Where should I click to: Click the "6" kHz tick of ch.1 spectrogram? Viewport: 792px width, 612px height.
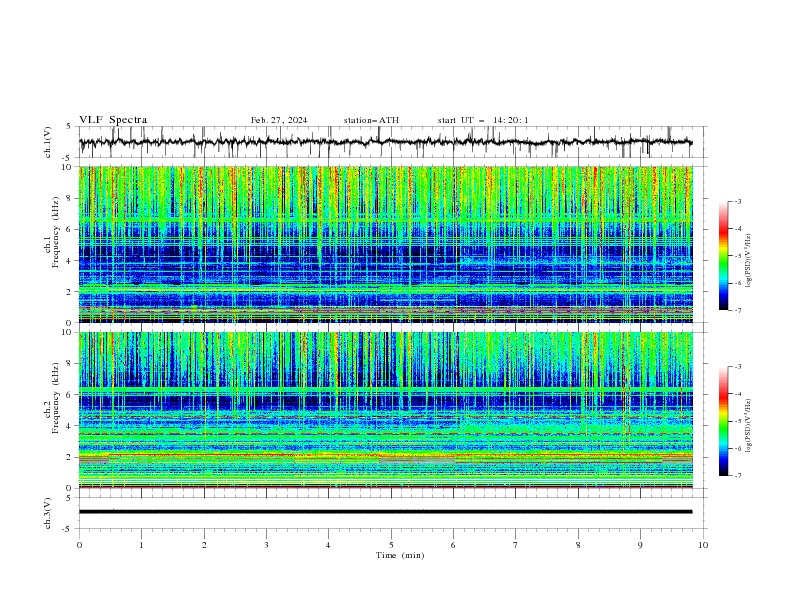(71, 229)
